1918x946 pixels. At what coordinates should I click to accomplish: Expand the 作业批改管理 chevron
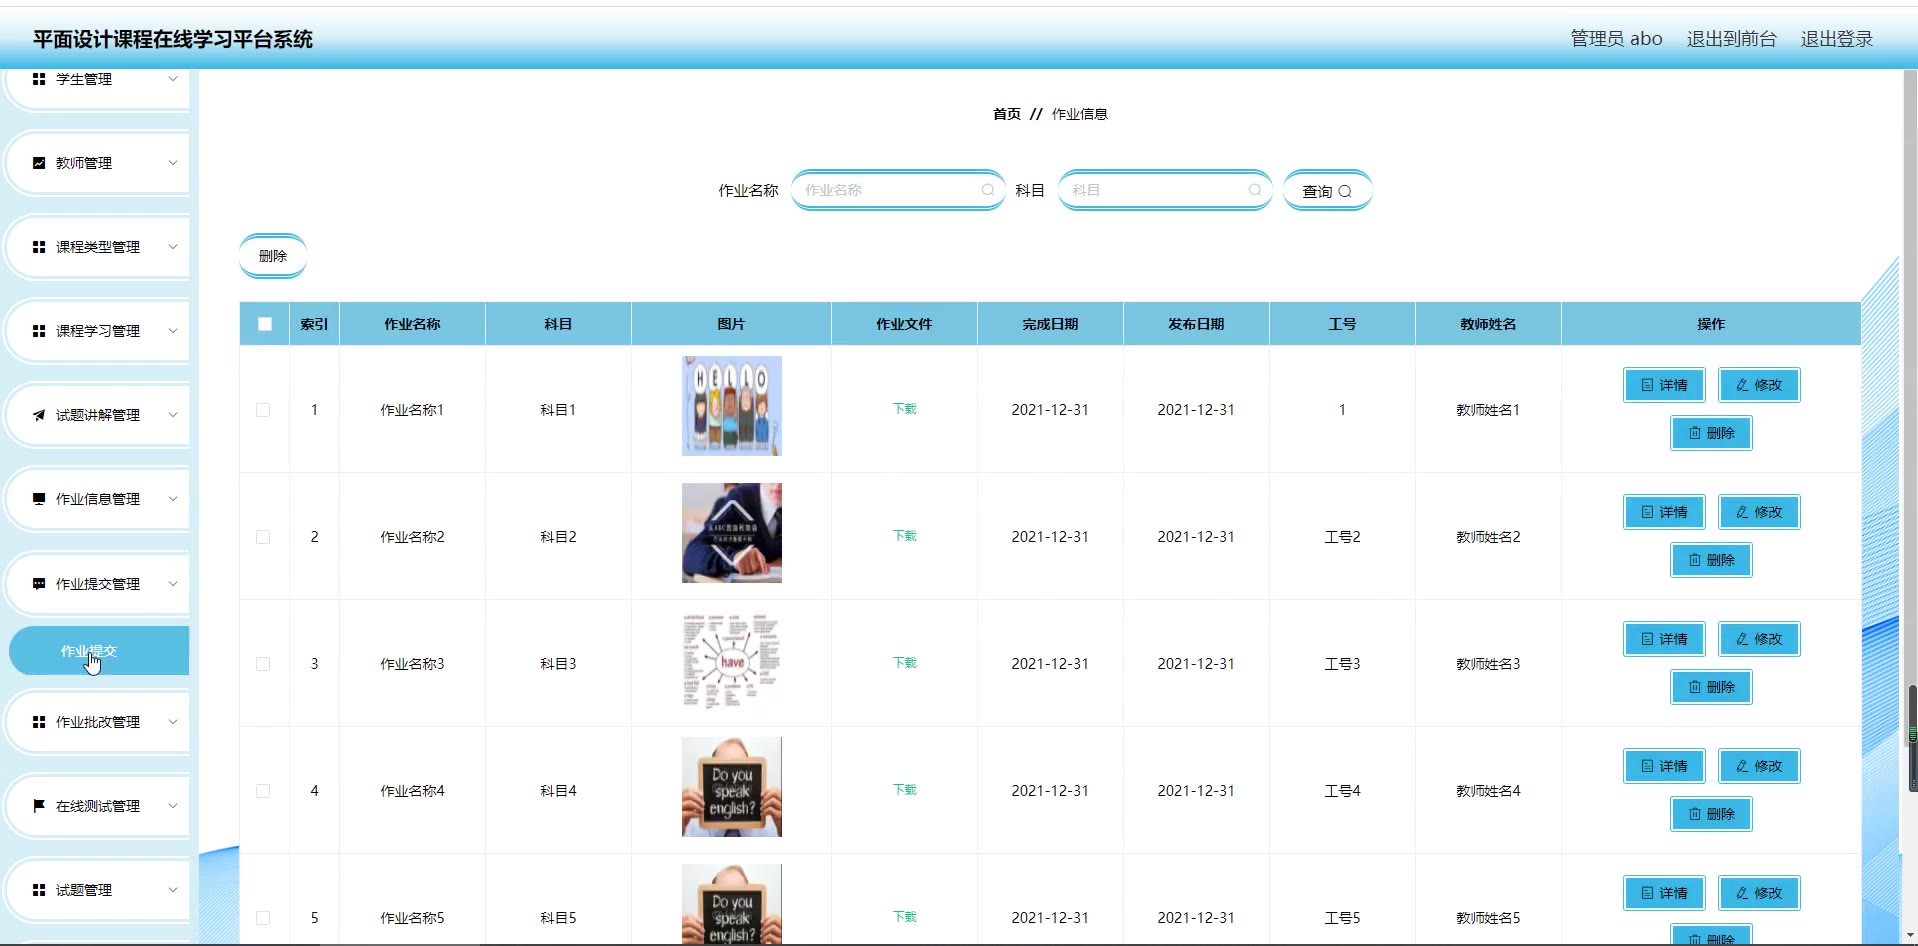(x=173, y=722)
